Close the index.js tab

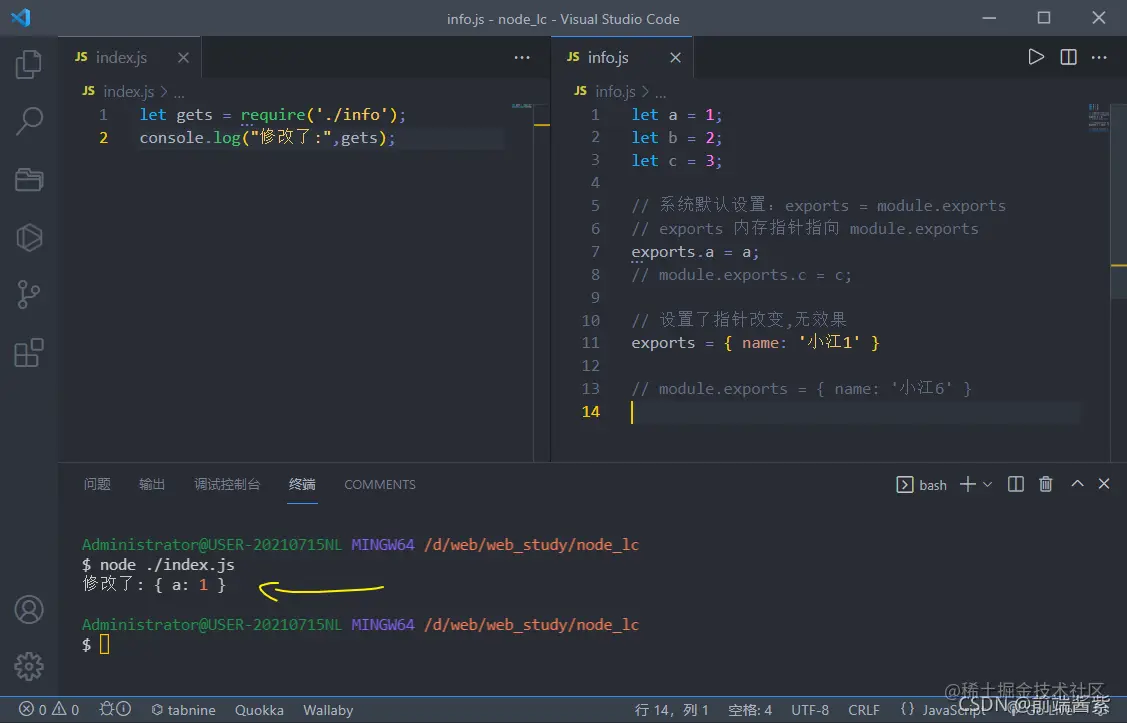183,57
